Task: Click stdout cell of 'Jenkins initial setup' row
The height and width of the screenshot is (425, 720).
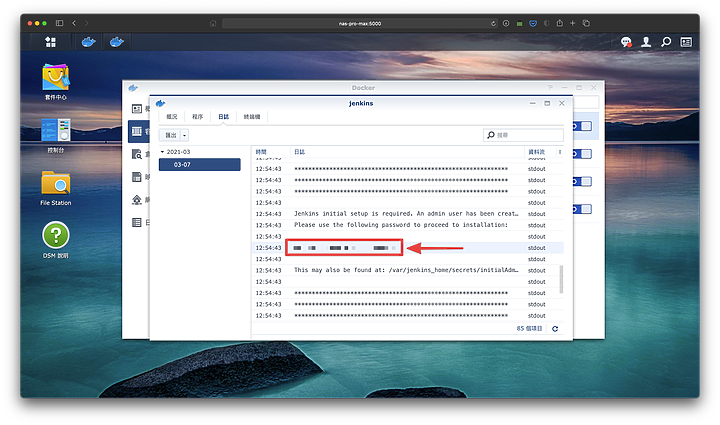Action: (x=536, y=214)
